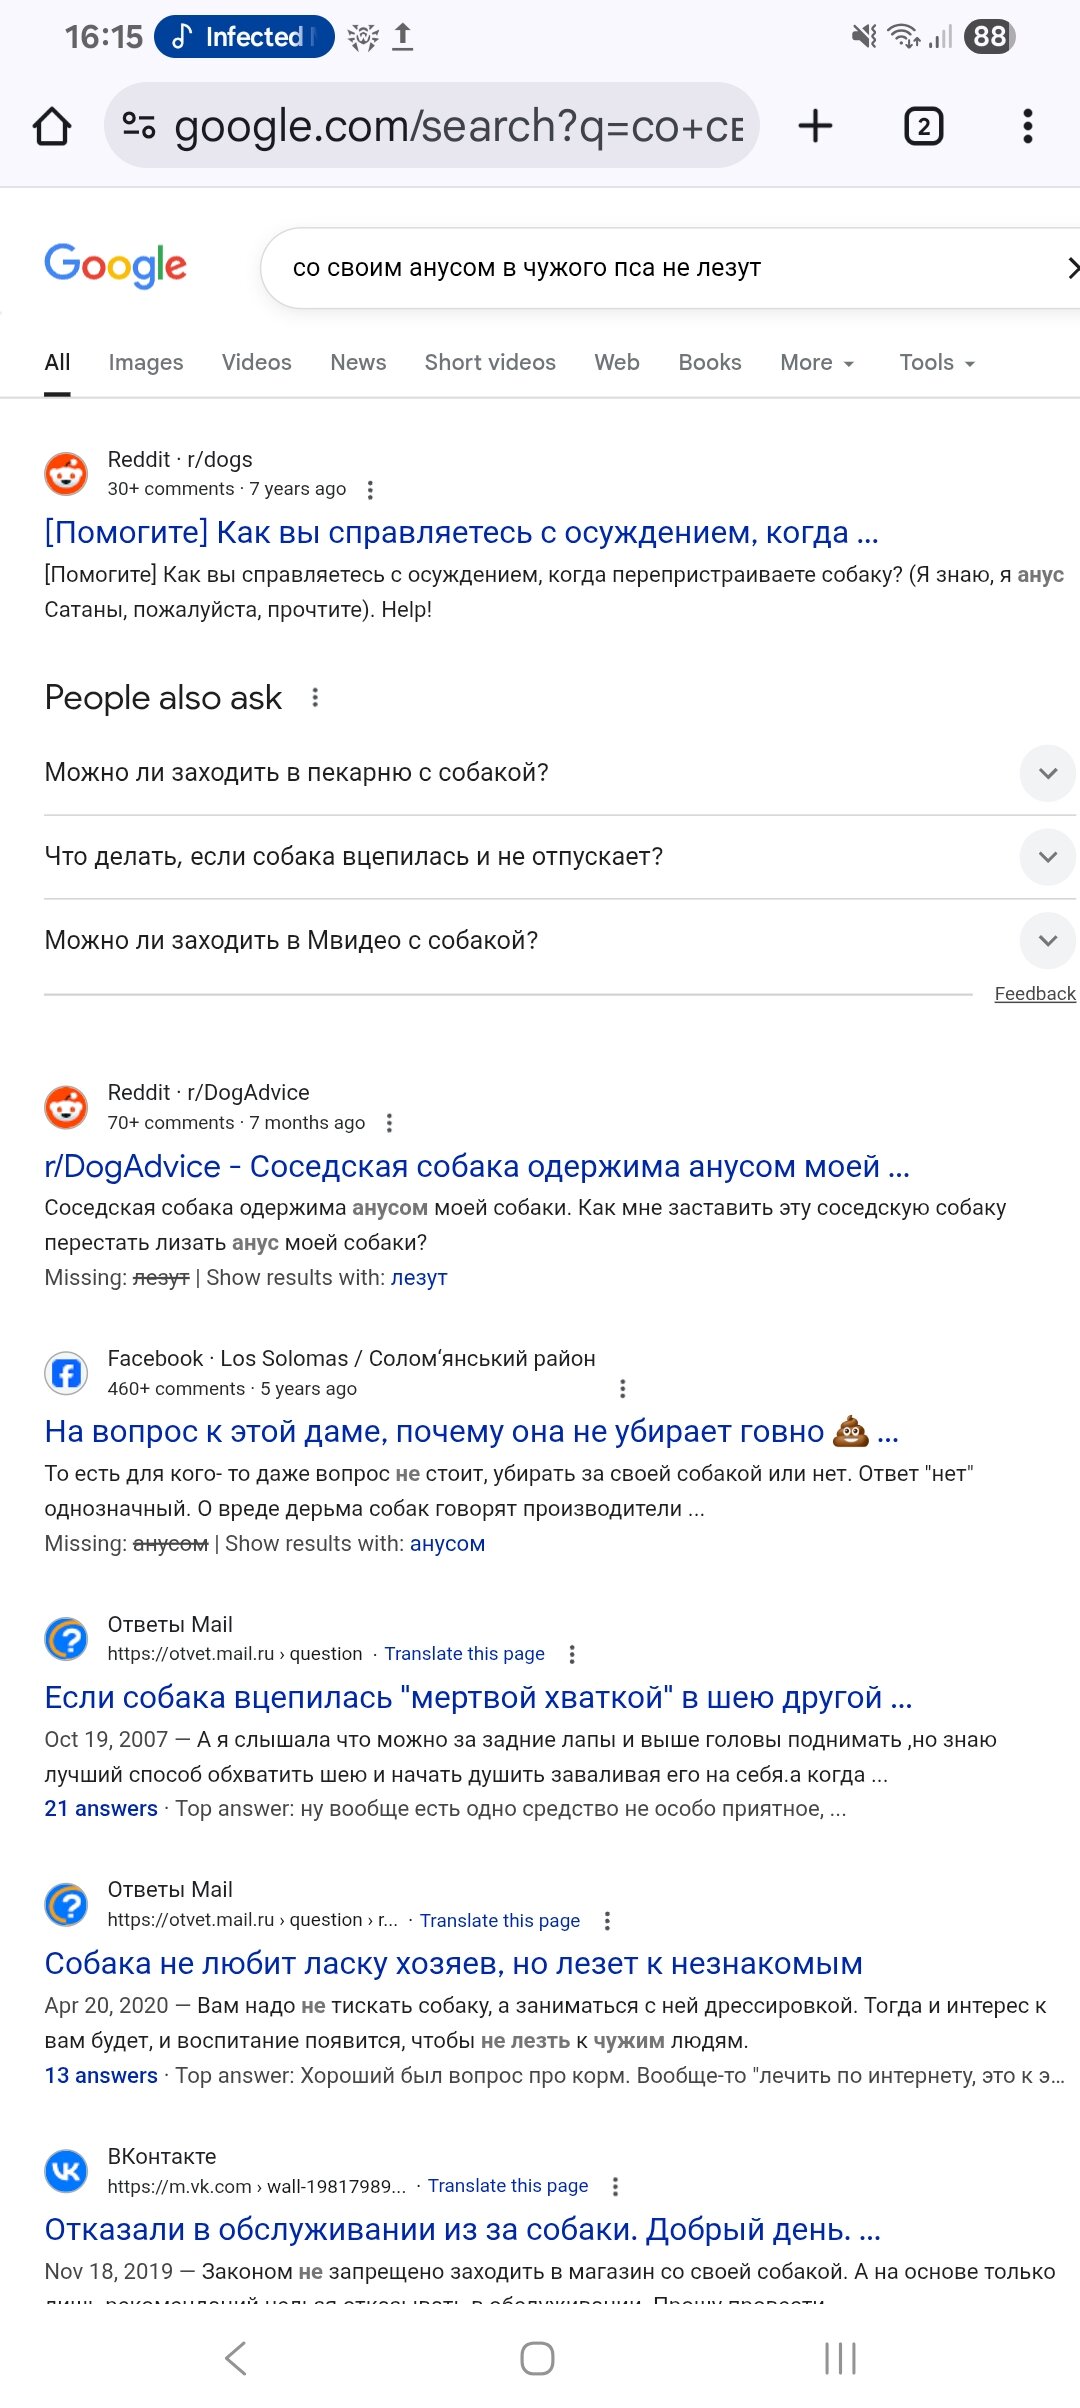Image resolution: width=1080 pixels, height=2408 pixels.
Task: Expand the bakery with dog question
Action: click(1047, 773)
